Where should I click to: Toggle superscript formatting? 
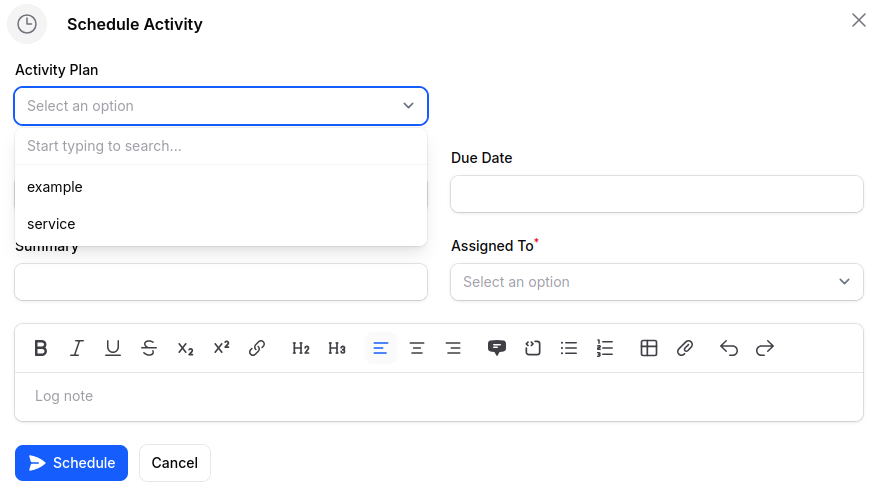point(221,348)
